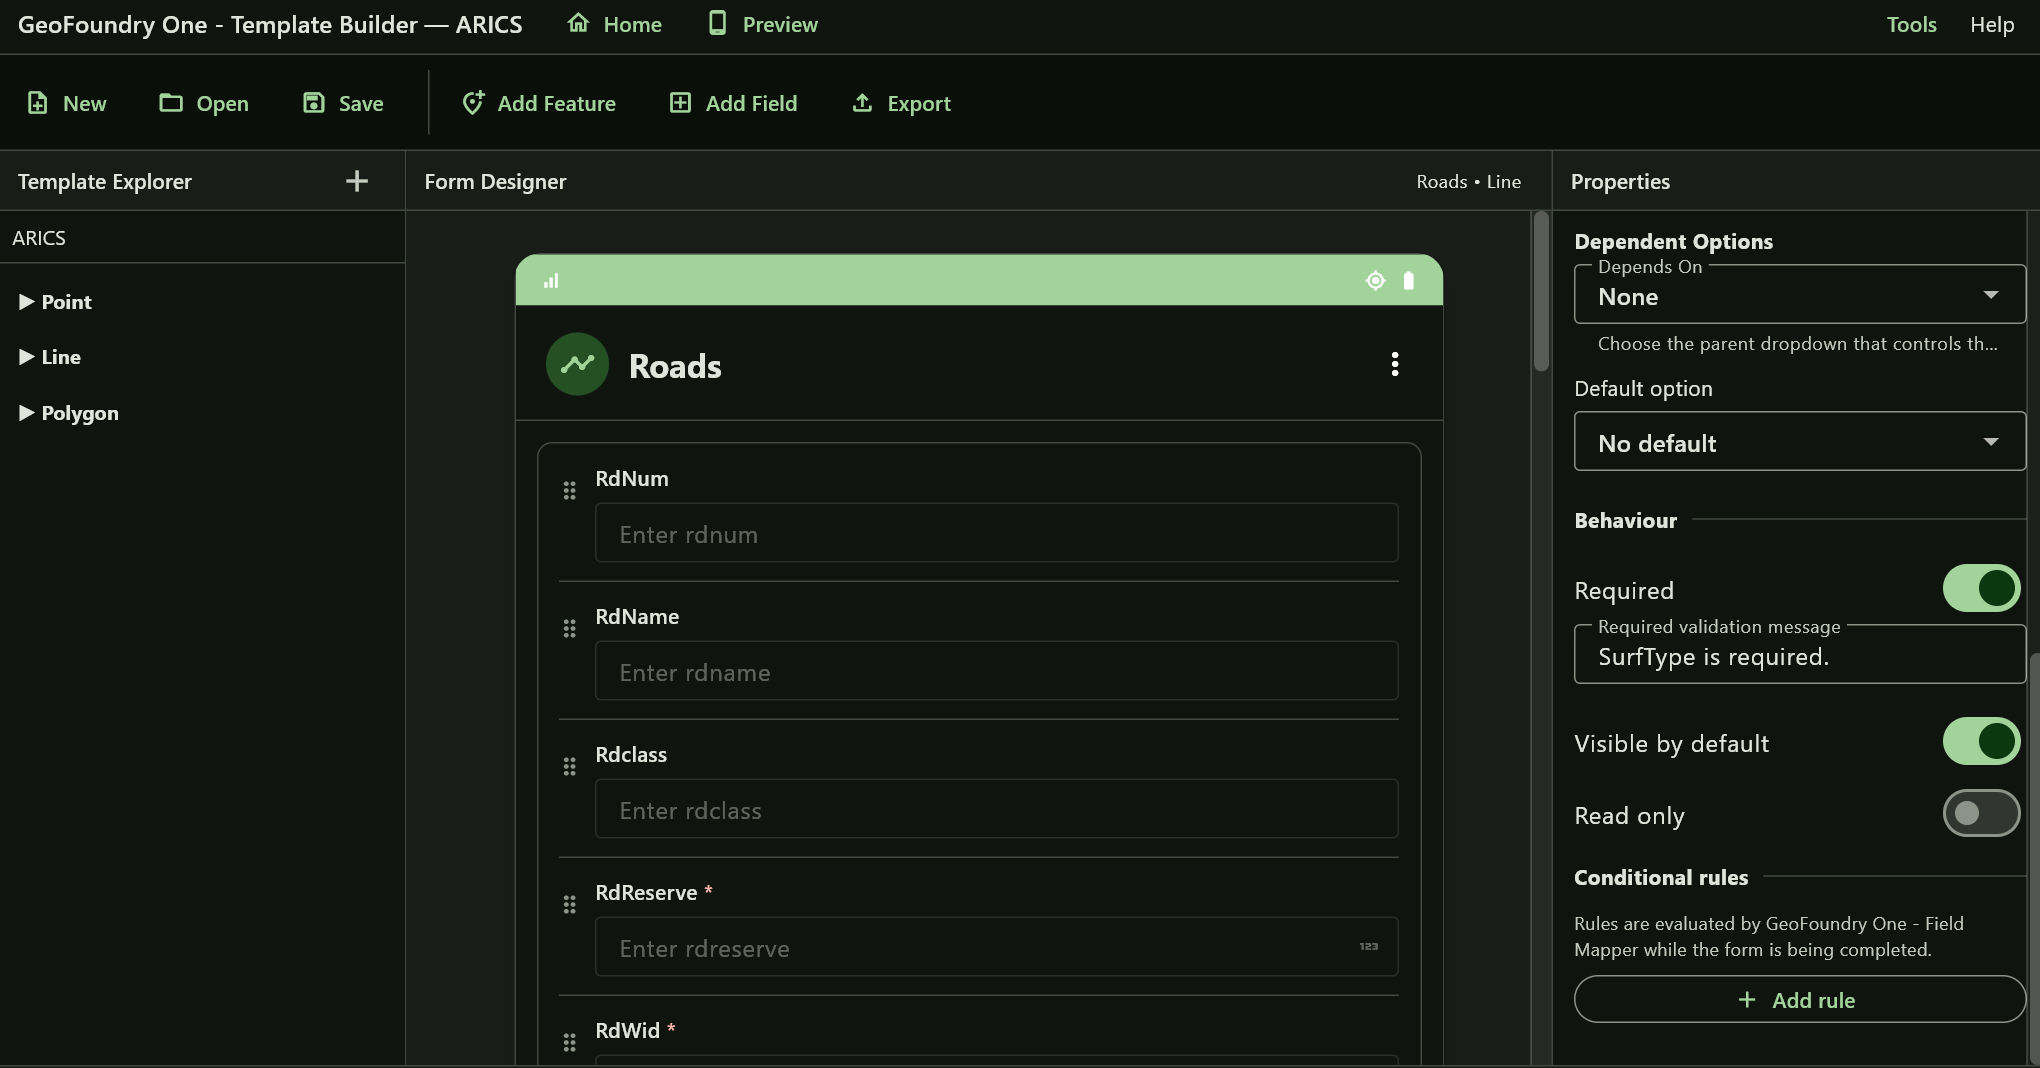The height and width of the screenshot is (1068, 2040).
Task: Click the Export upload icon
Action: tap(862, 103)
